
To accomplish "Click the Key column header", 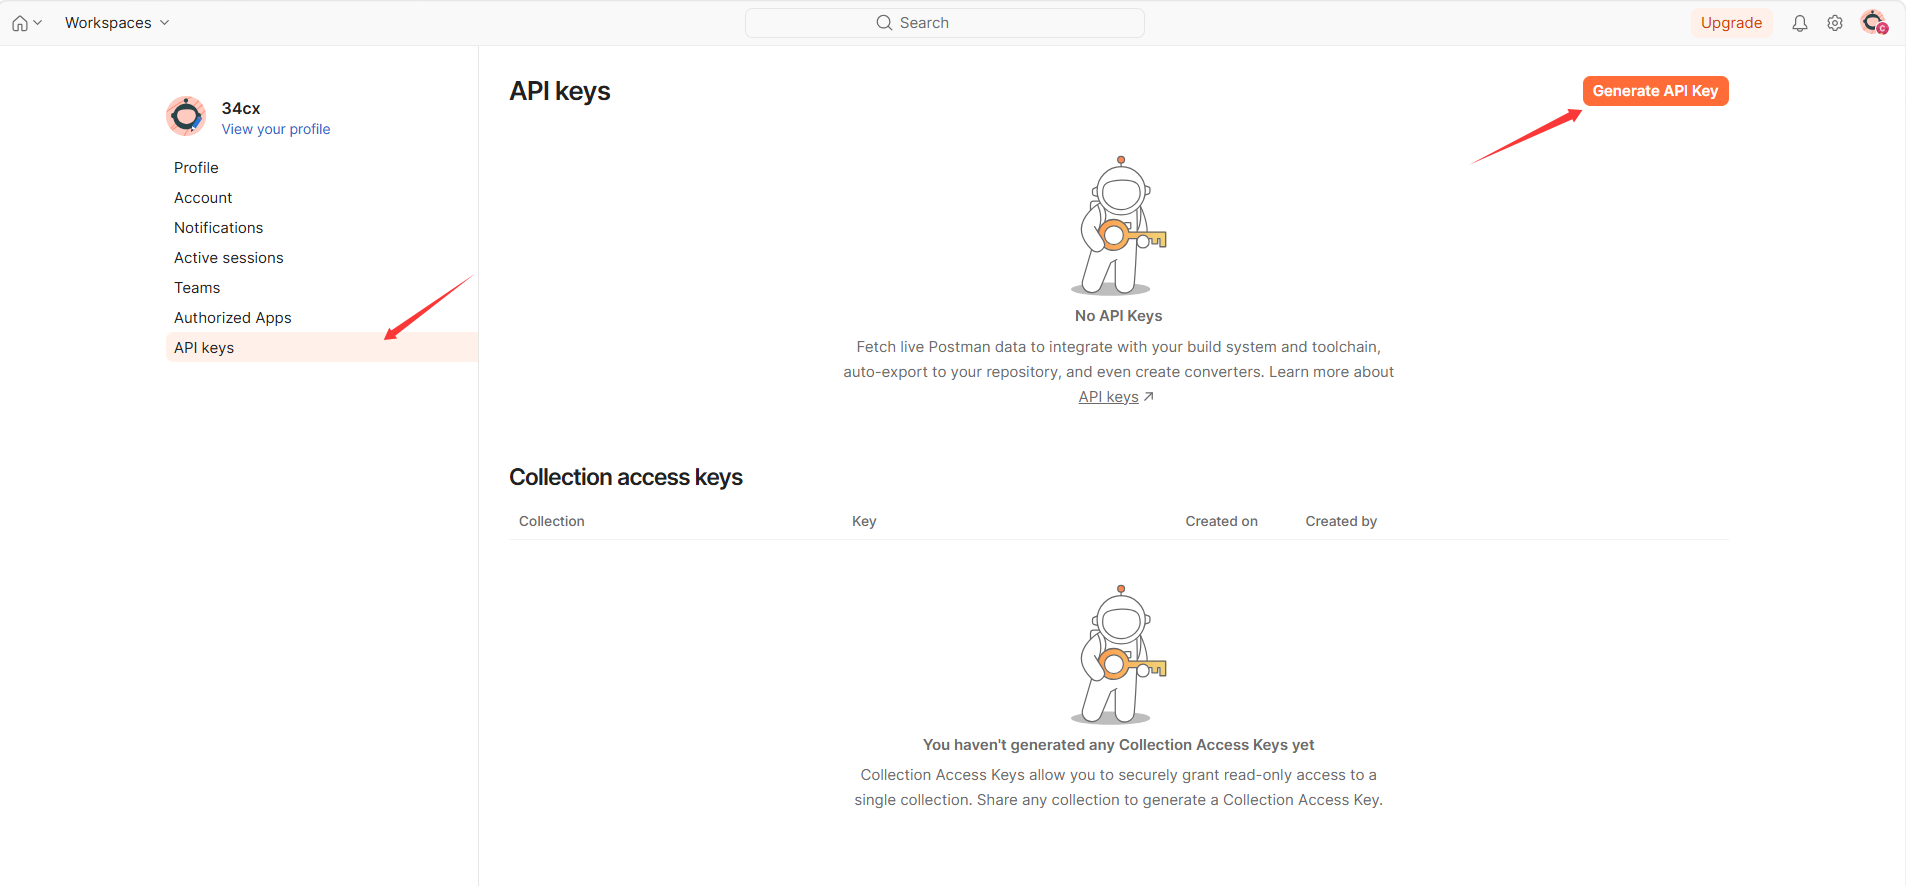I will (864, 521).
